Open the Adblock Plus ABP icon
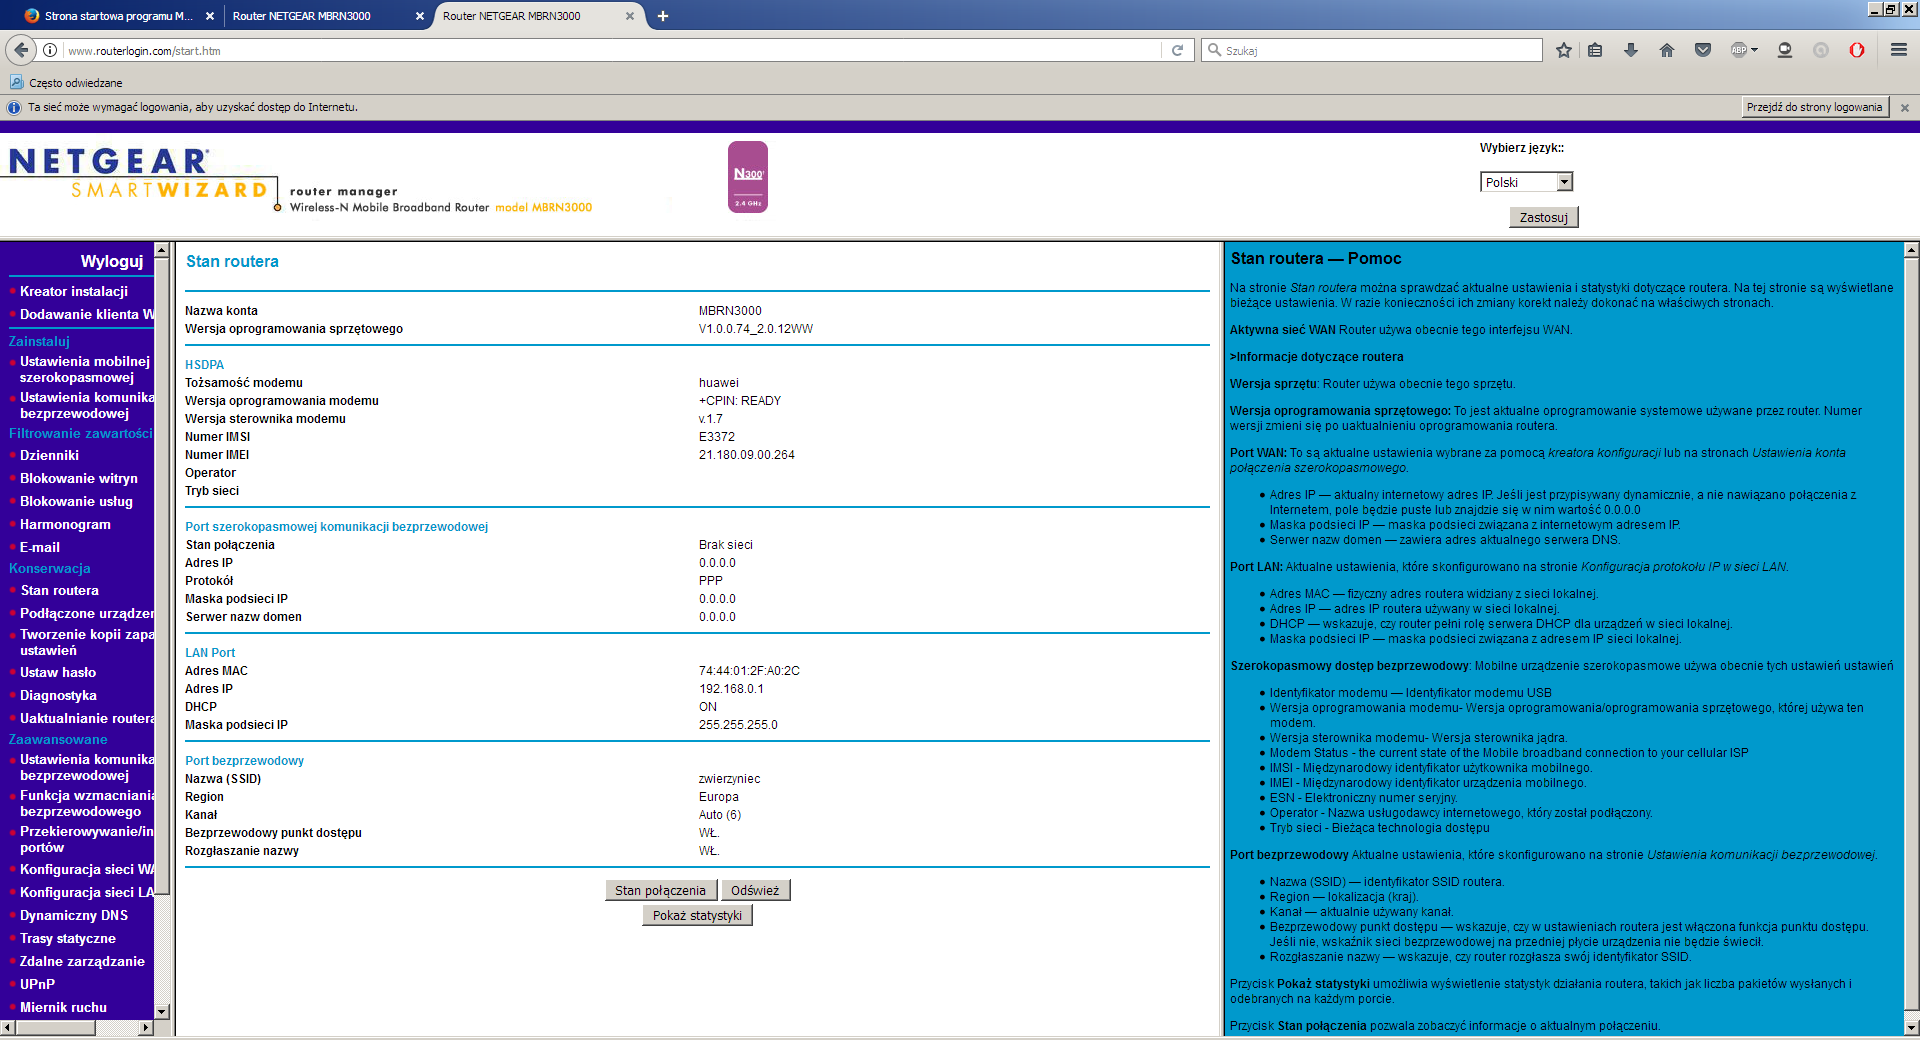Screen dimensions: 1920x1040 pos(1744,50)
